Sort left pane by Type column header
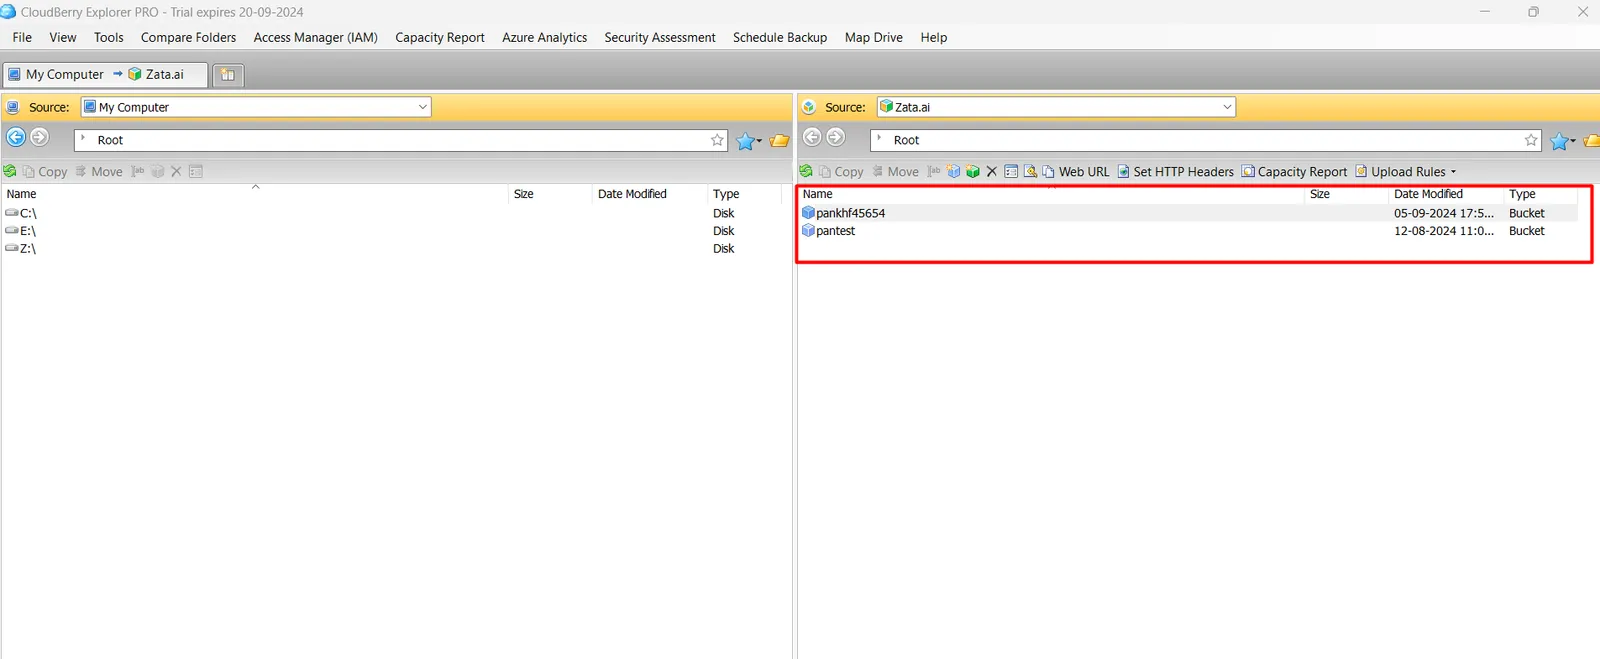 click(745, 194)
